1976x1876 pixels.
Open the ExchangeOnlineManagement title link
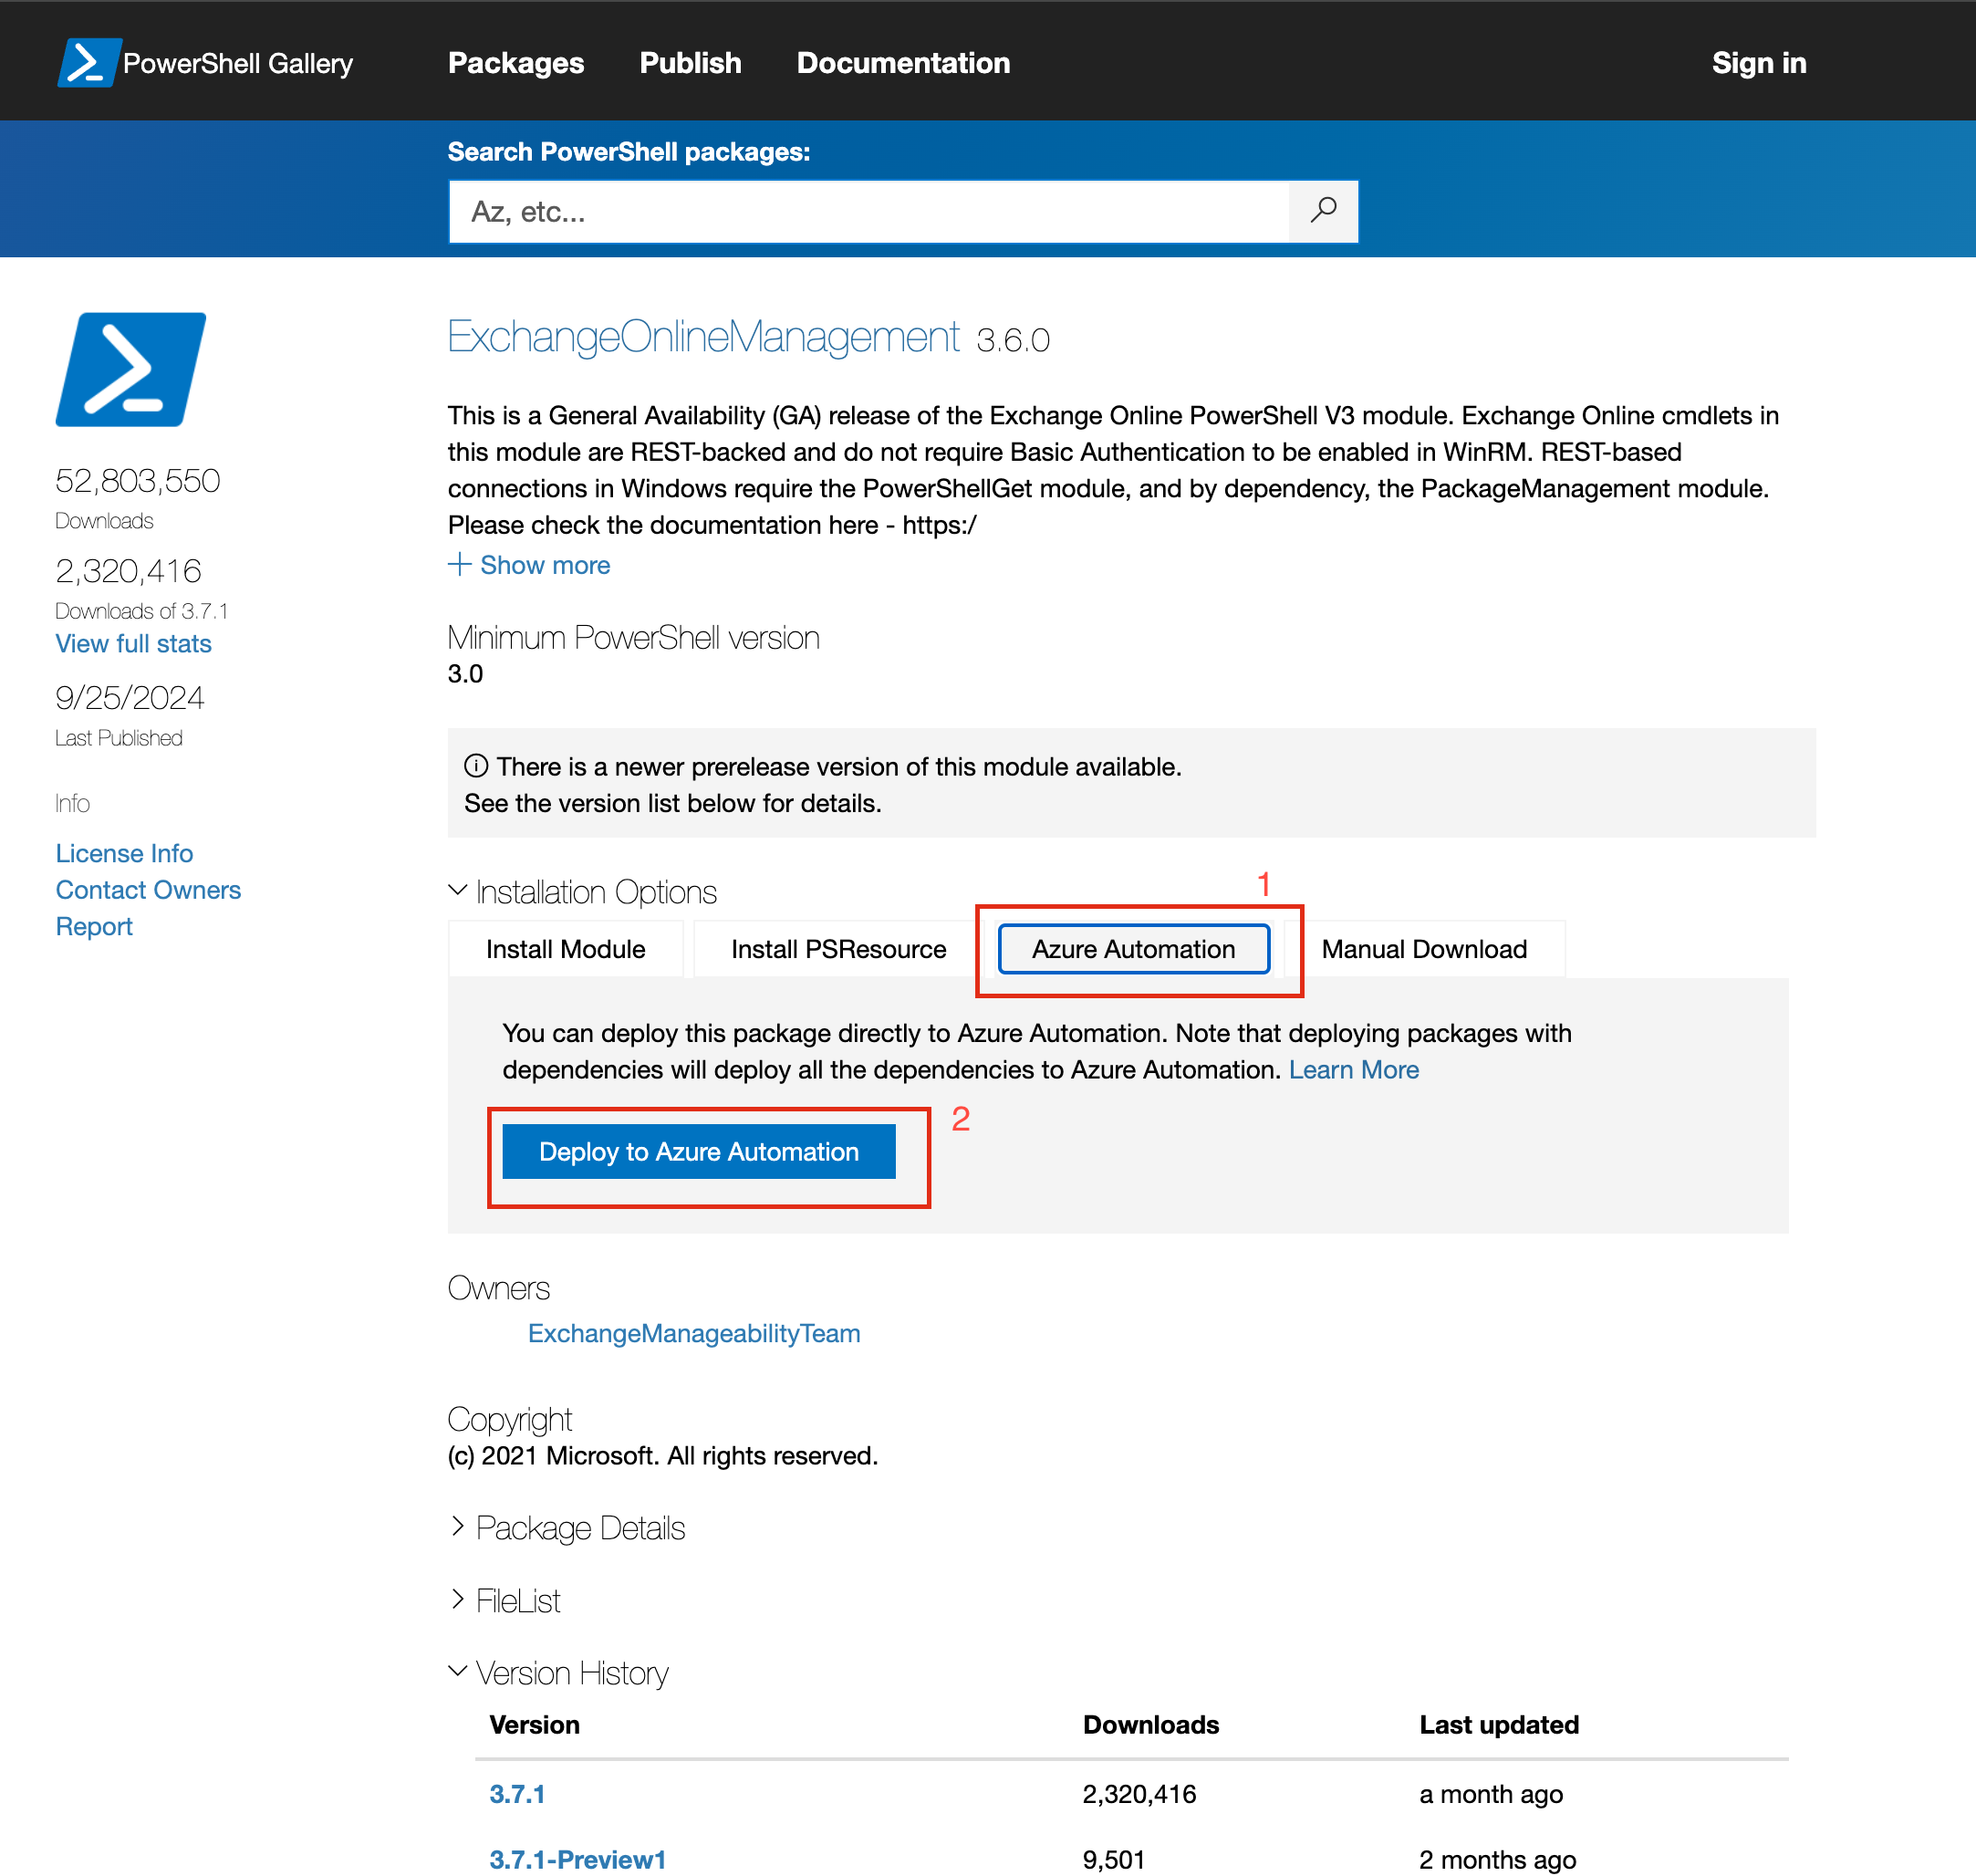703,336
